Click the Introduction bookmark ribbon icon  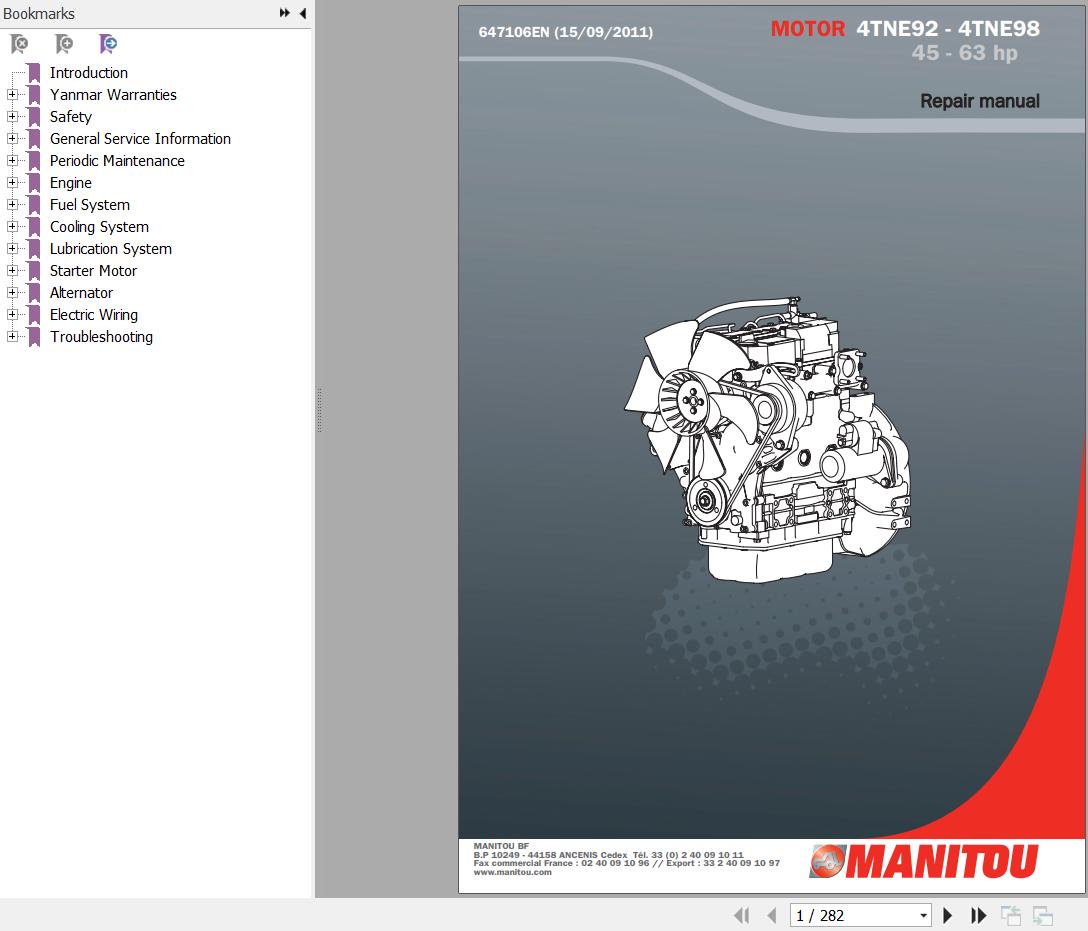[34, 73]
